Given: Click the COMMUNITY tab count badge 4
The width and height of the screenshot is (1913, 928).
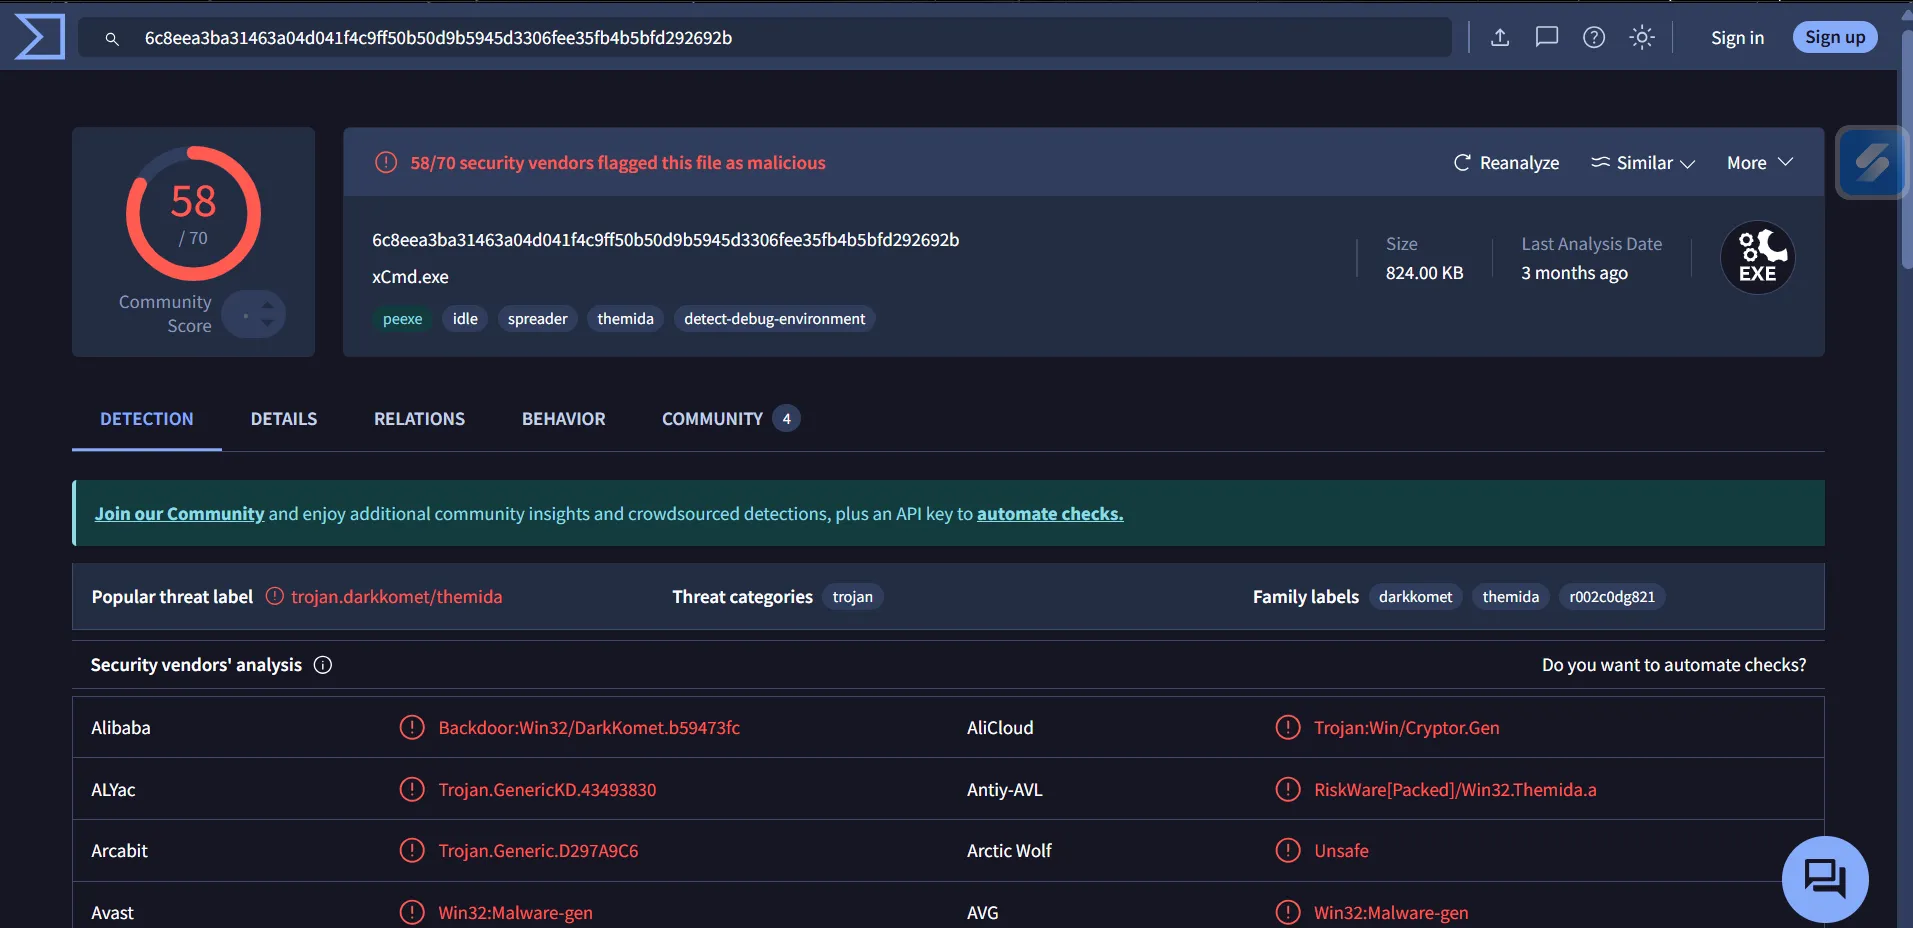Looking at the screenshot, I should 786,419.
